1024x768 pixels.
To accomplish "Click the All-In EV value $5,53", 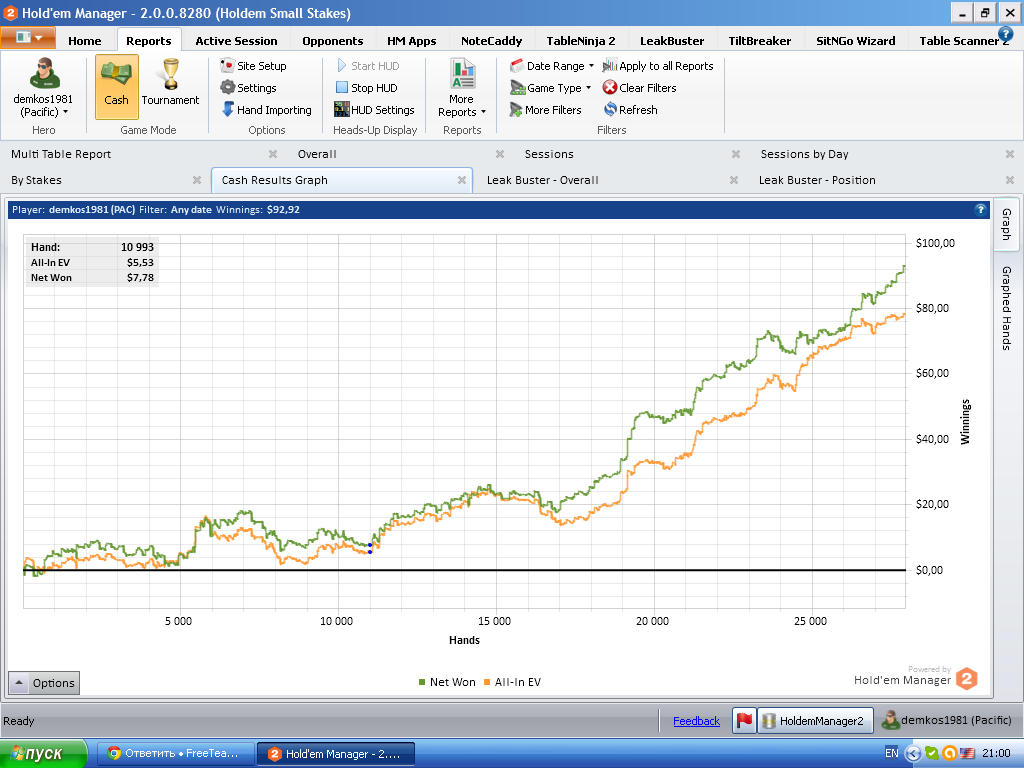I will click(x=140, y=263).
